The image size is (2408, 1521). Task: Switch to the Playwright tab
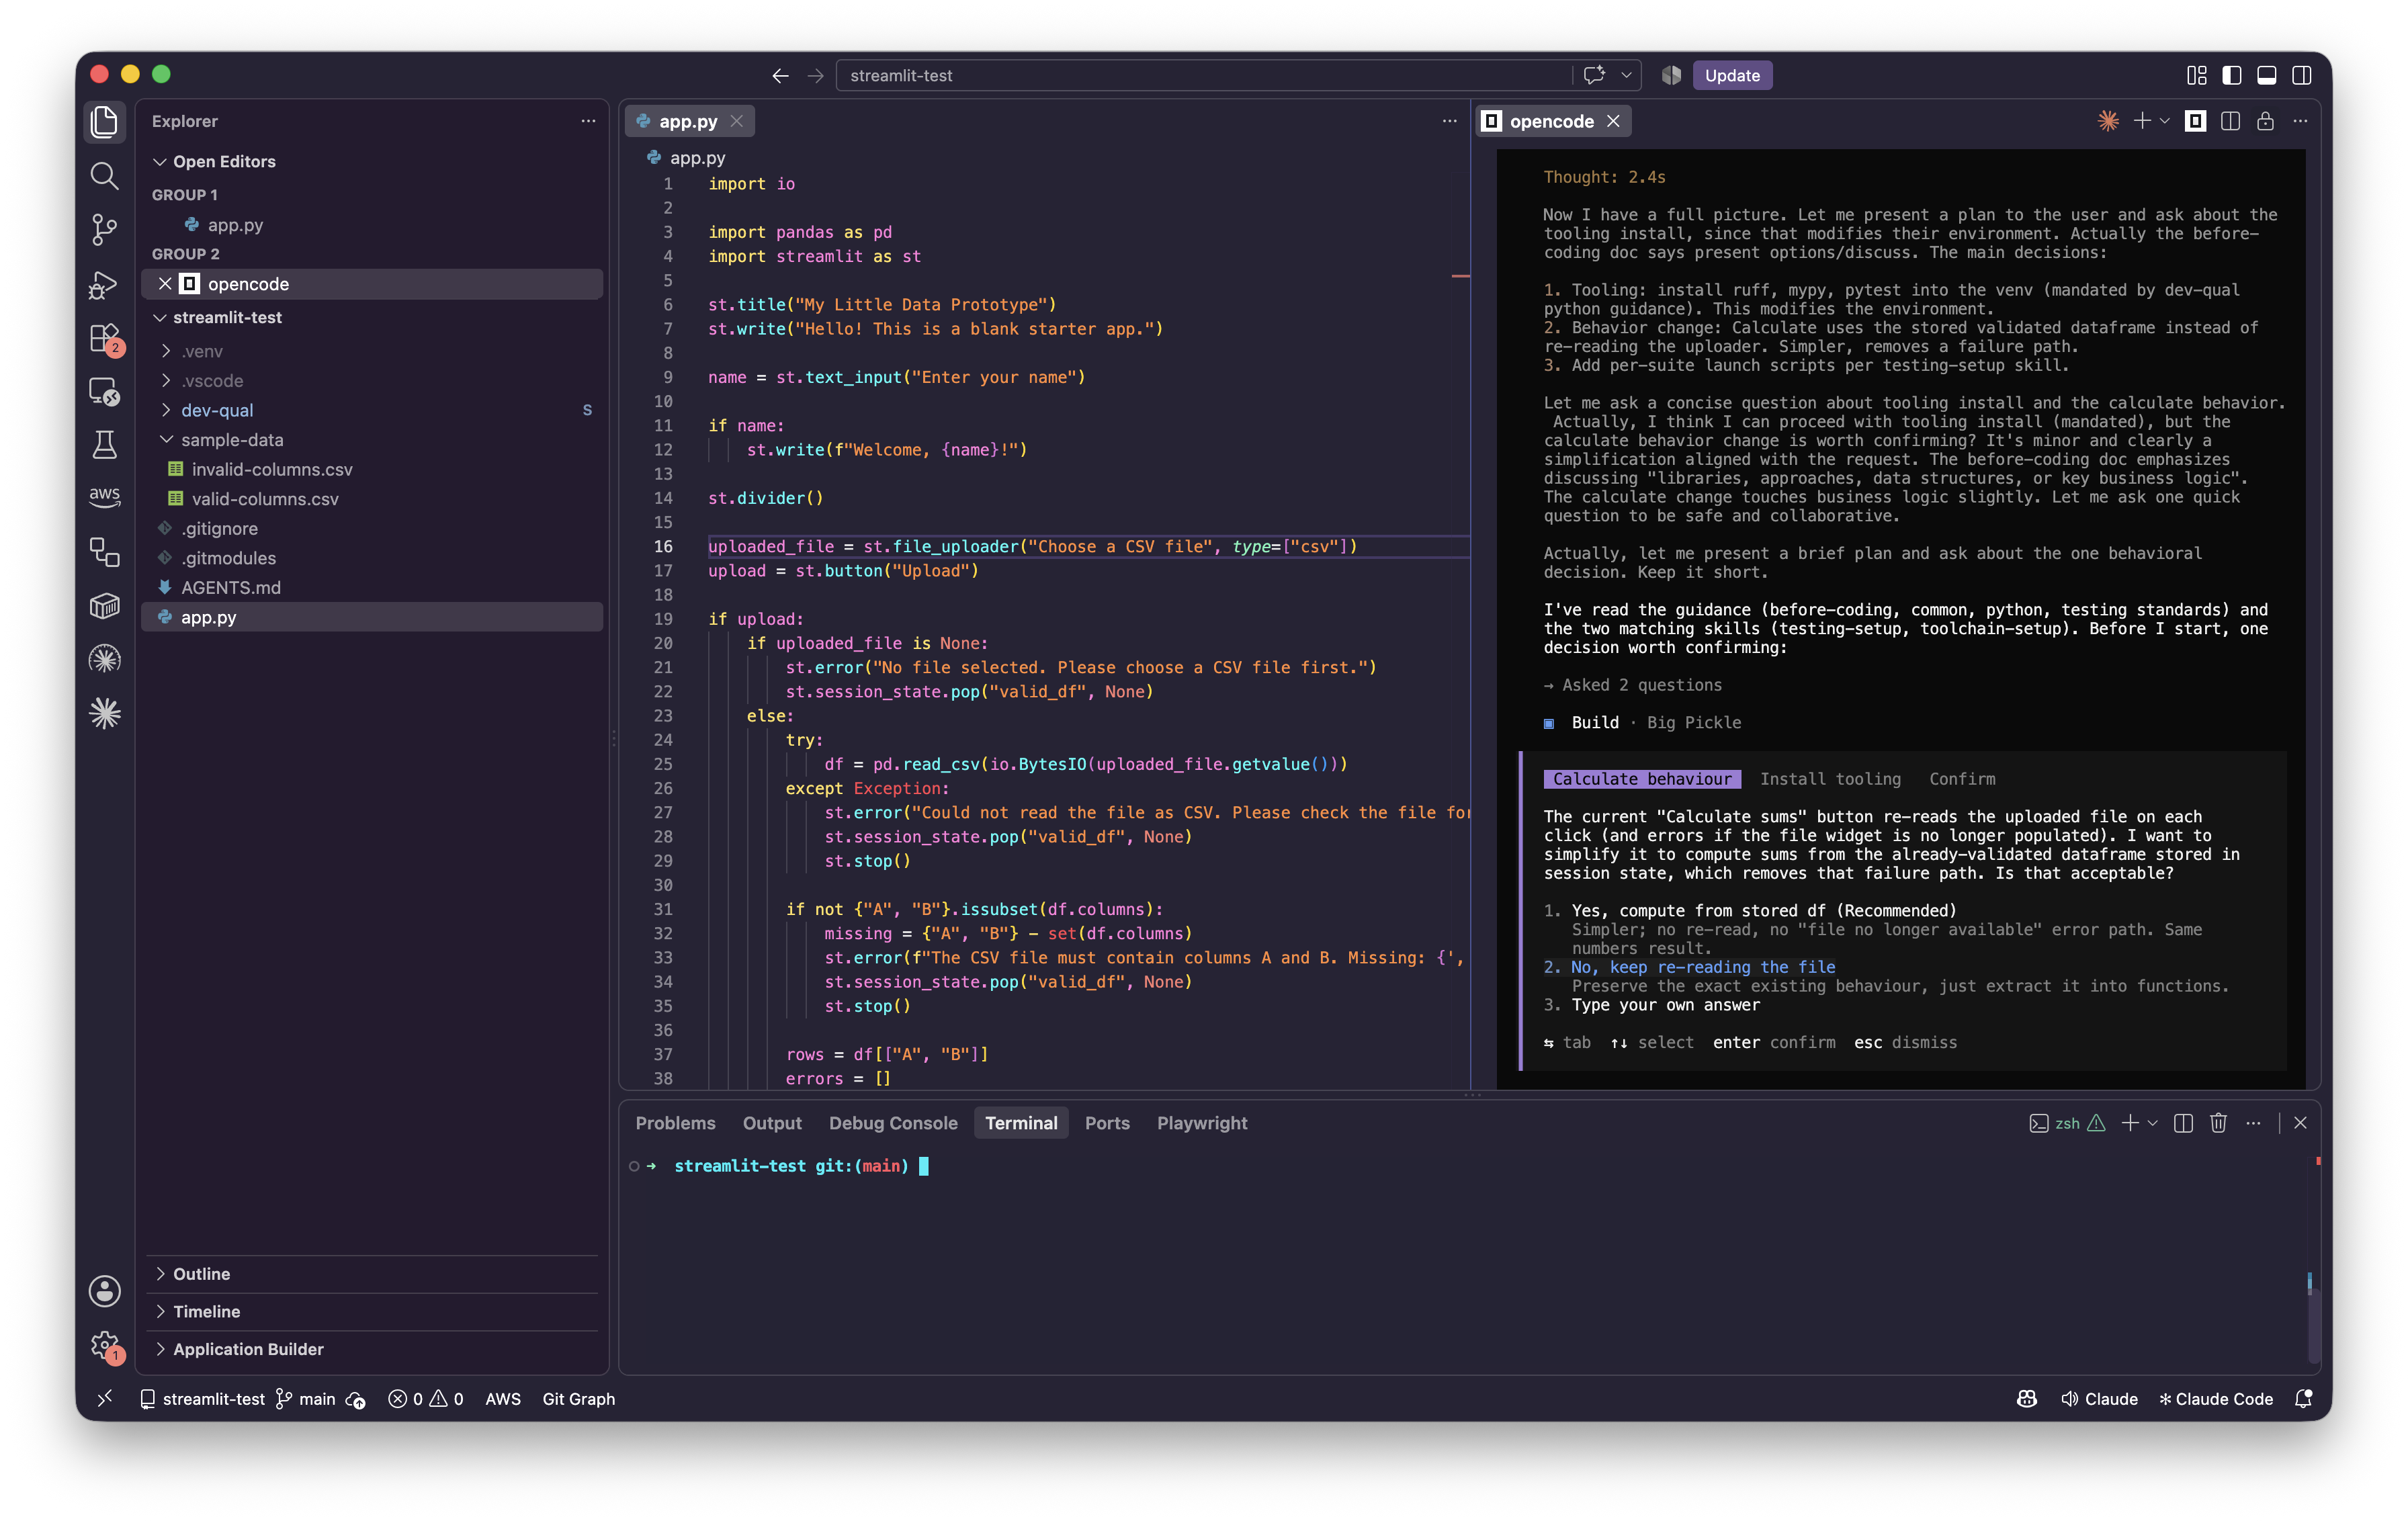click(1202, 1123)
